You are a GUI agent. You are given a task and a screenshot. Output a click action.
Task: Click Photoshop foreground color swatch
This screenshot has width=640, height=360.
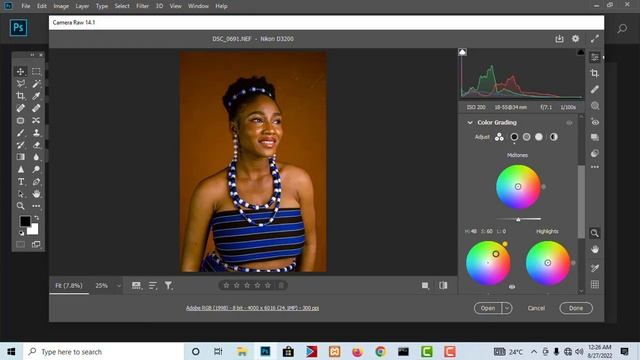[25, 221]
